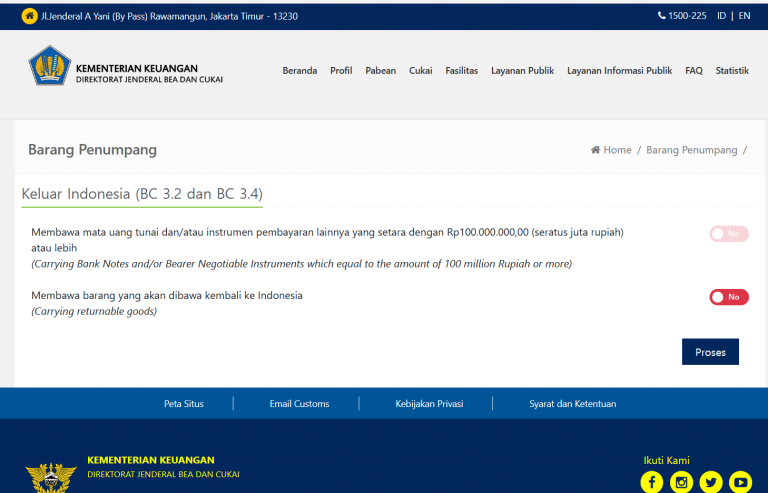Click the phone icon next to 1500-225
Image resolution: width=768 pixels, height=493 pixels.
[x=662, y=16]
